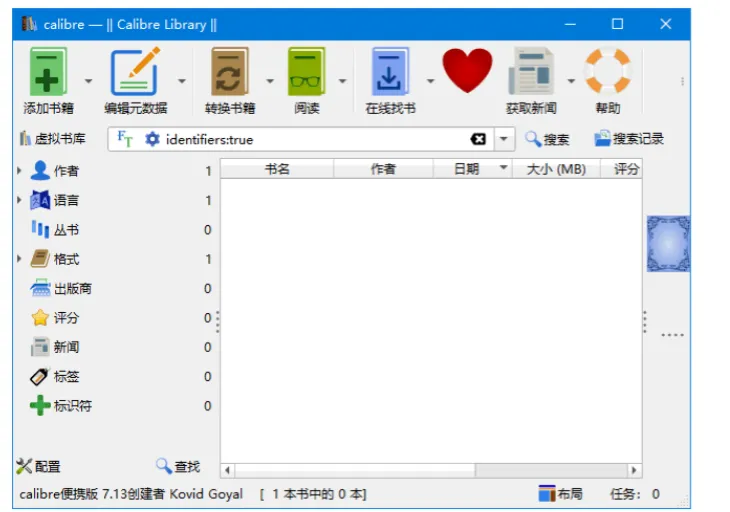Click calibre books icon in title bar

(29, 24)
